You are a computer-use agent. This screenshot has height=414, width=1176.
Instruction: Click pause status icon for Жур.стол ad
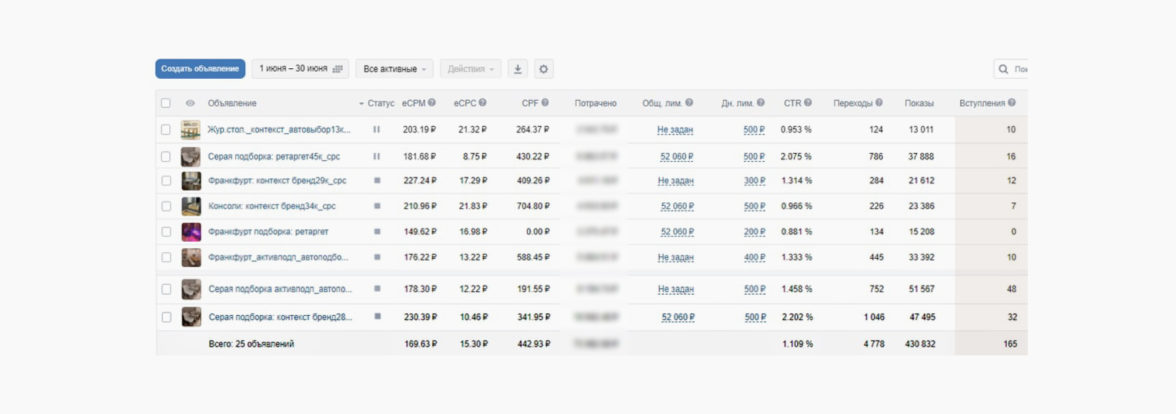377,129
